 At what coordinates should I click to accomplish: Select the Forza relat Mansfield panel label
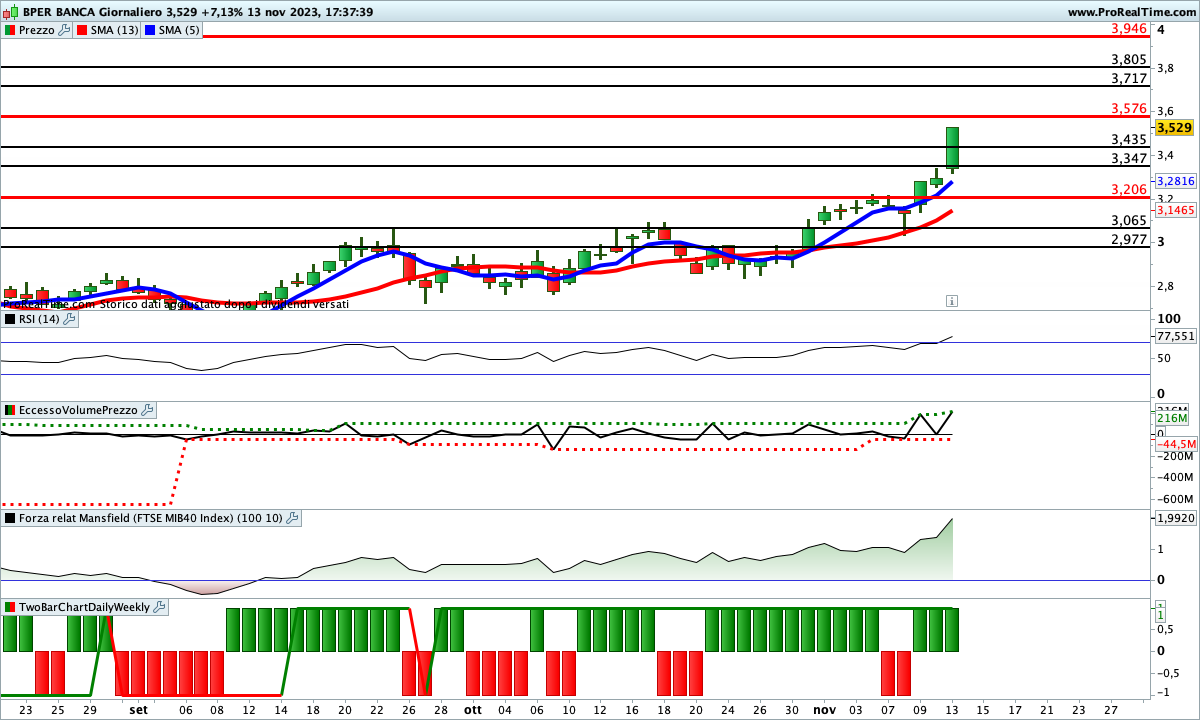click(x=151, y=518)
